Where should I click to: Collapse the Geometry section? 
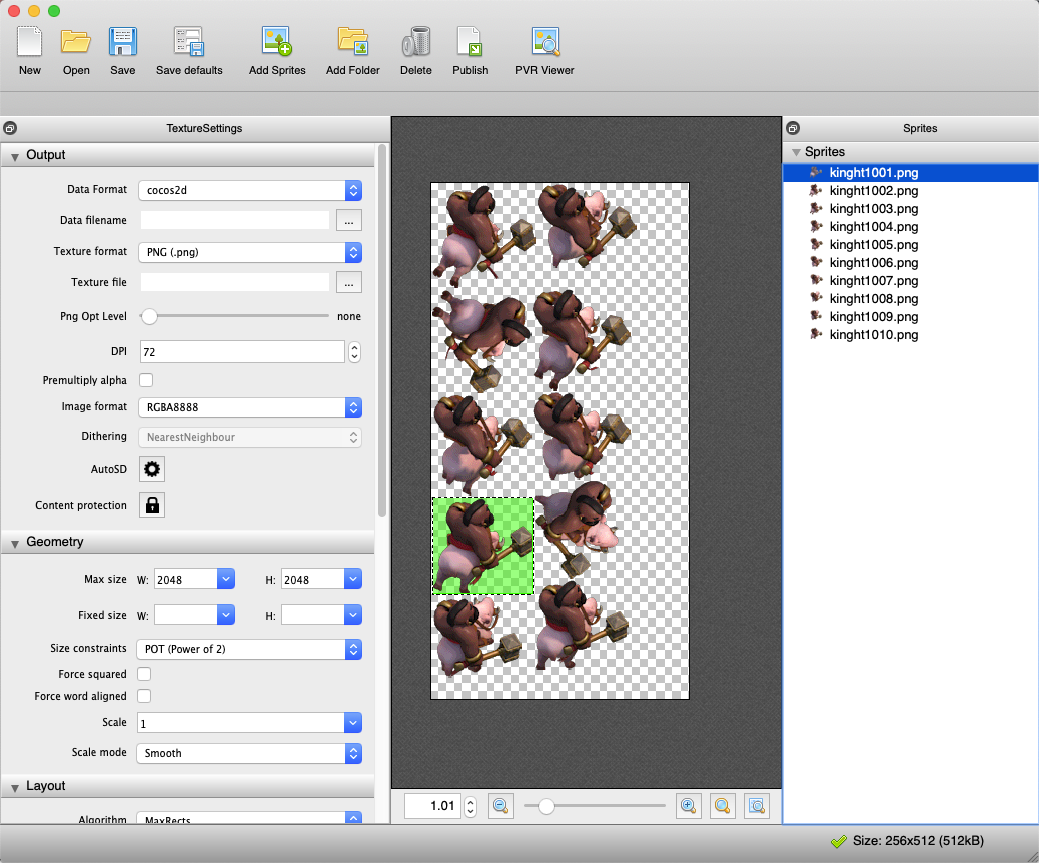point(16,543)
